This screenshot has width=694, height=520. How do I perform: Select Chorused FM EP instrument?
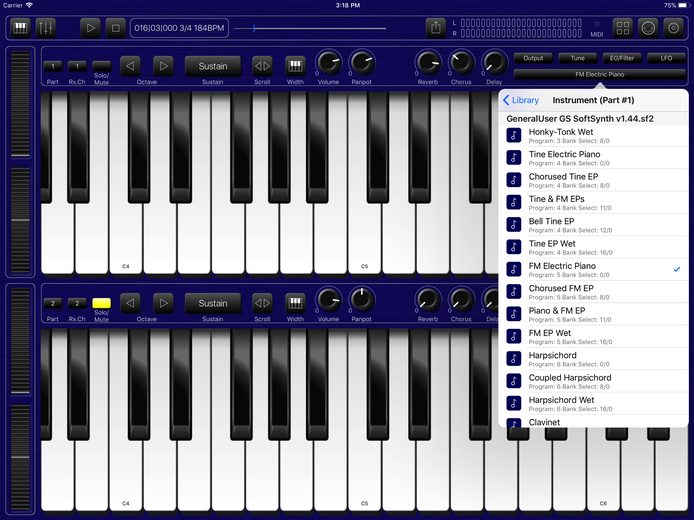pyautogui.click(x=593, y=292)
